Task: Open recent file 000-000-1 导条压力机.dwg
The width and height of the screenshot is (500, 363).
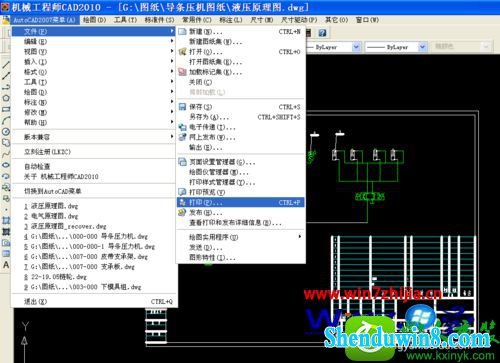Action: (x=94, y=246)
